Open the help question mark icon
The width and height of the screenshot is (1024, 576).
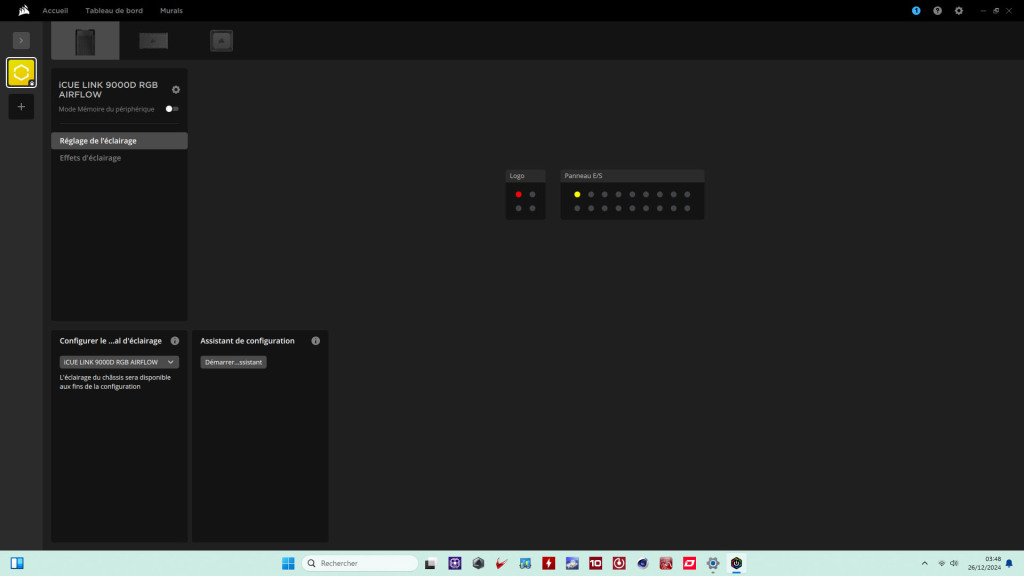tap(937, 10)
